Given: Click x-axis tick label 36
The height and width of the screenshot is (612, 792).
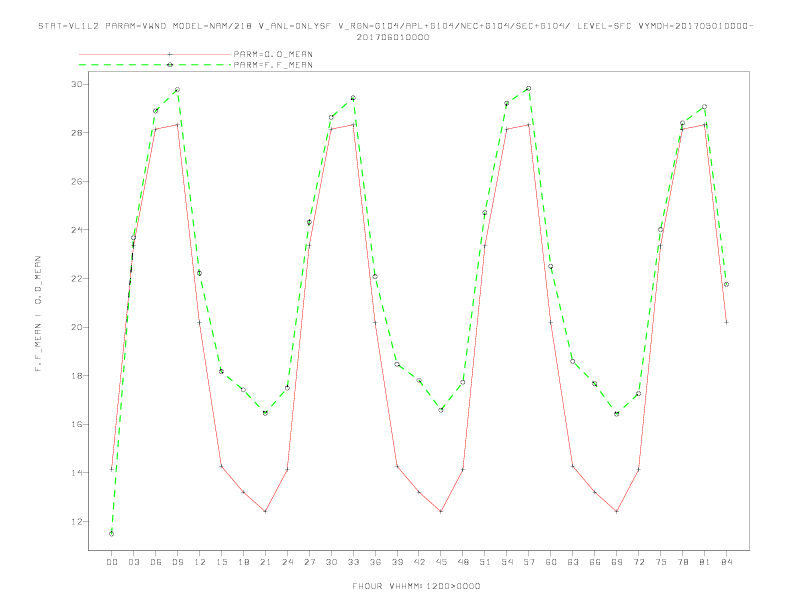Looking at the screenshot, I should coord(375,562).
